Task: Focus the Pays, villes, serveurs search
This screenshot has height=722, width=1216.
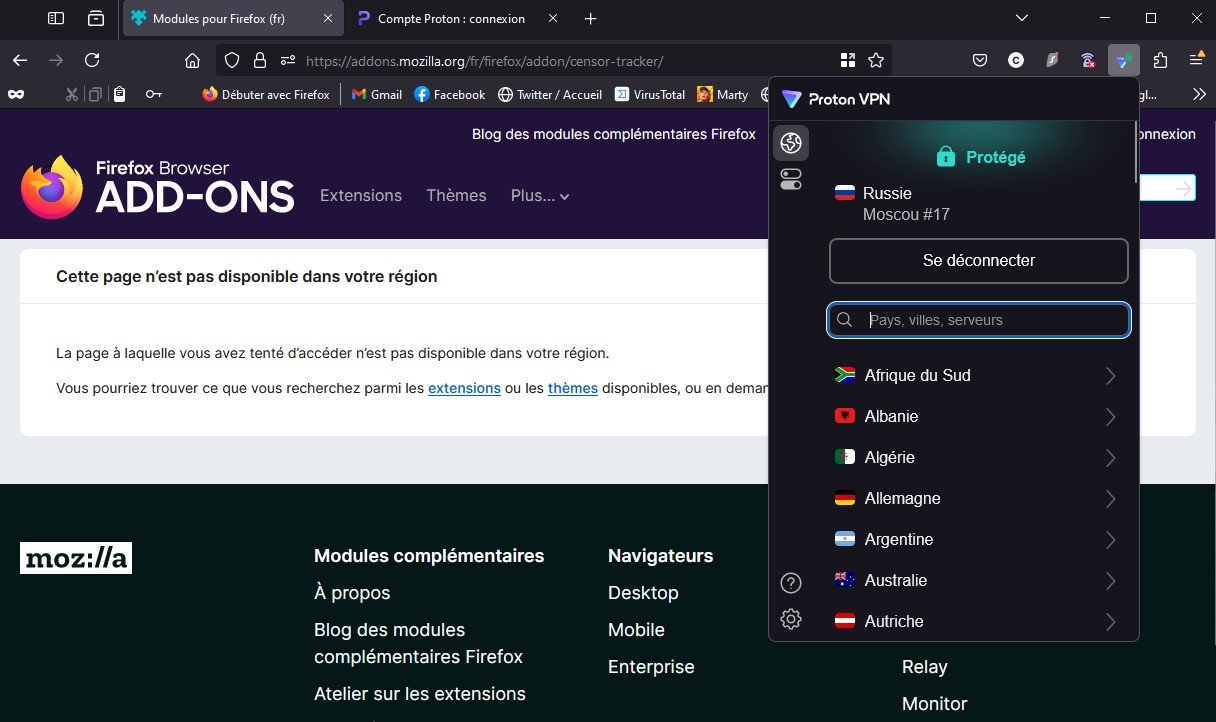Action: tap(979, 320)
